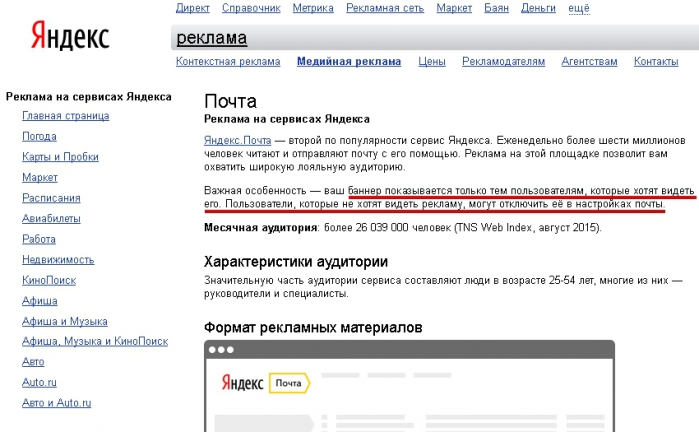Open the Баян link
Viewport: 699px width, 432px height.
click(x=496, y=8)
